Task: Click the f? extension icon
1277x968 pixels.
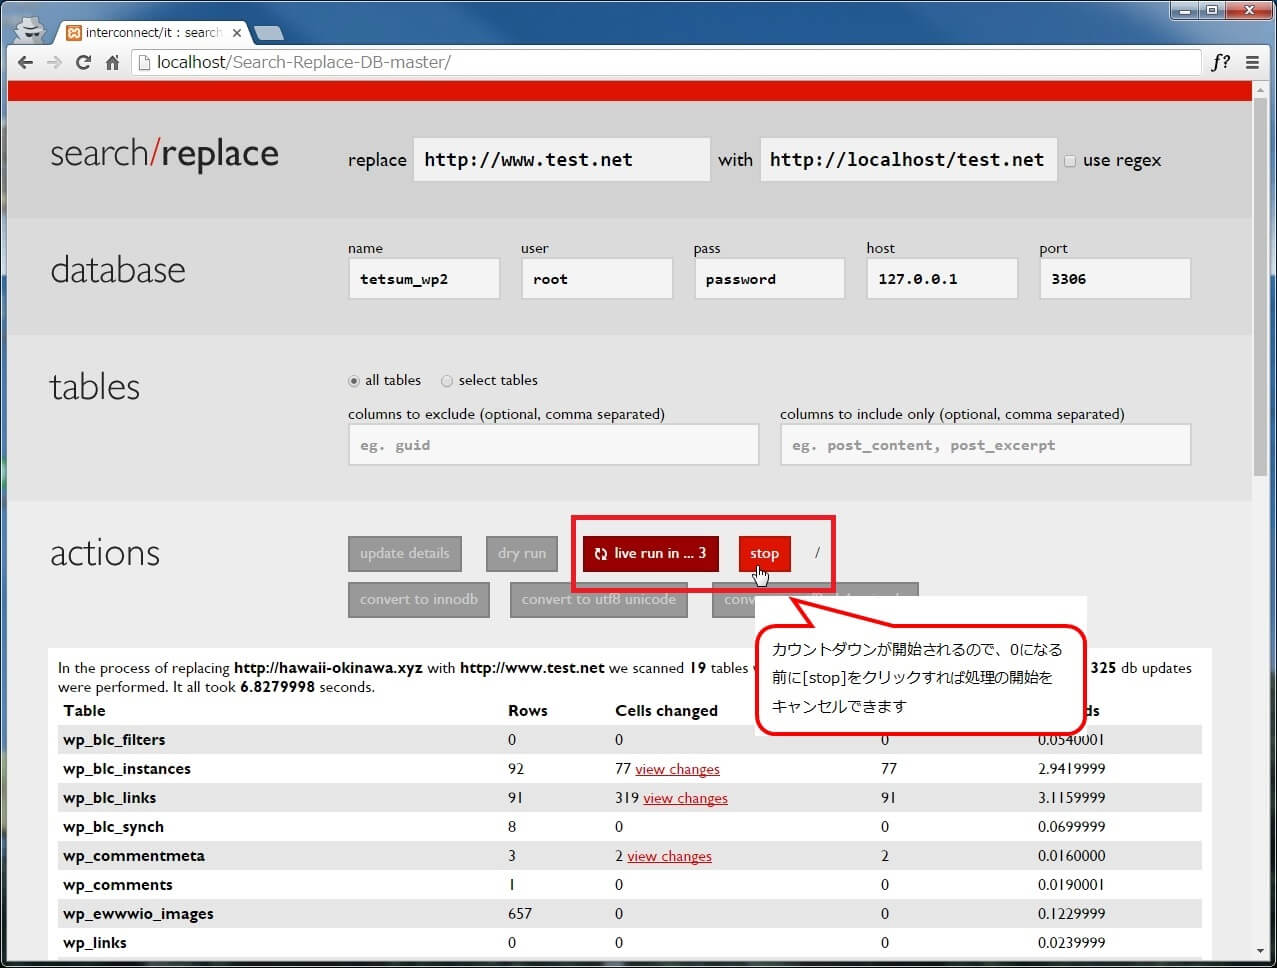Action: (1220, 62)
